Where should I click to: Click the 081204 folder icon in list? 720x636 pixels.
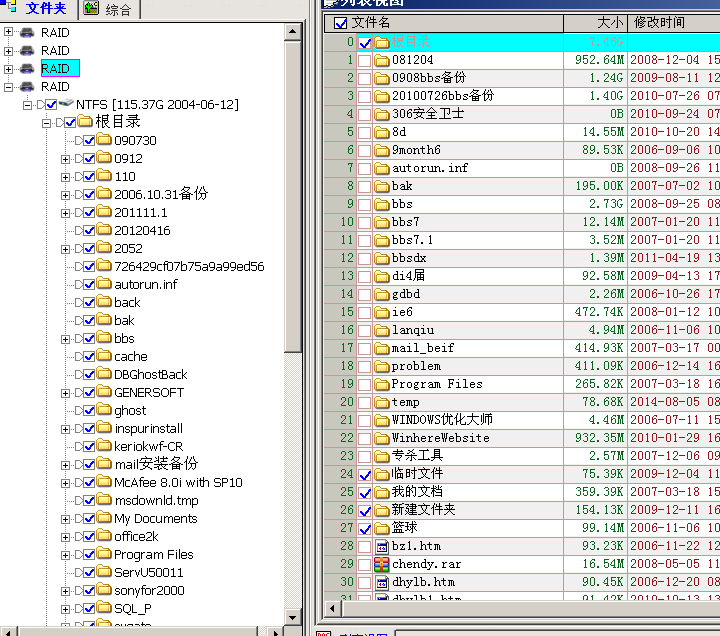pyautogui.click(x=381, y=60)
